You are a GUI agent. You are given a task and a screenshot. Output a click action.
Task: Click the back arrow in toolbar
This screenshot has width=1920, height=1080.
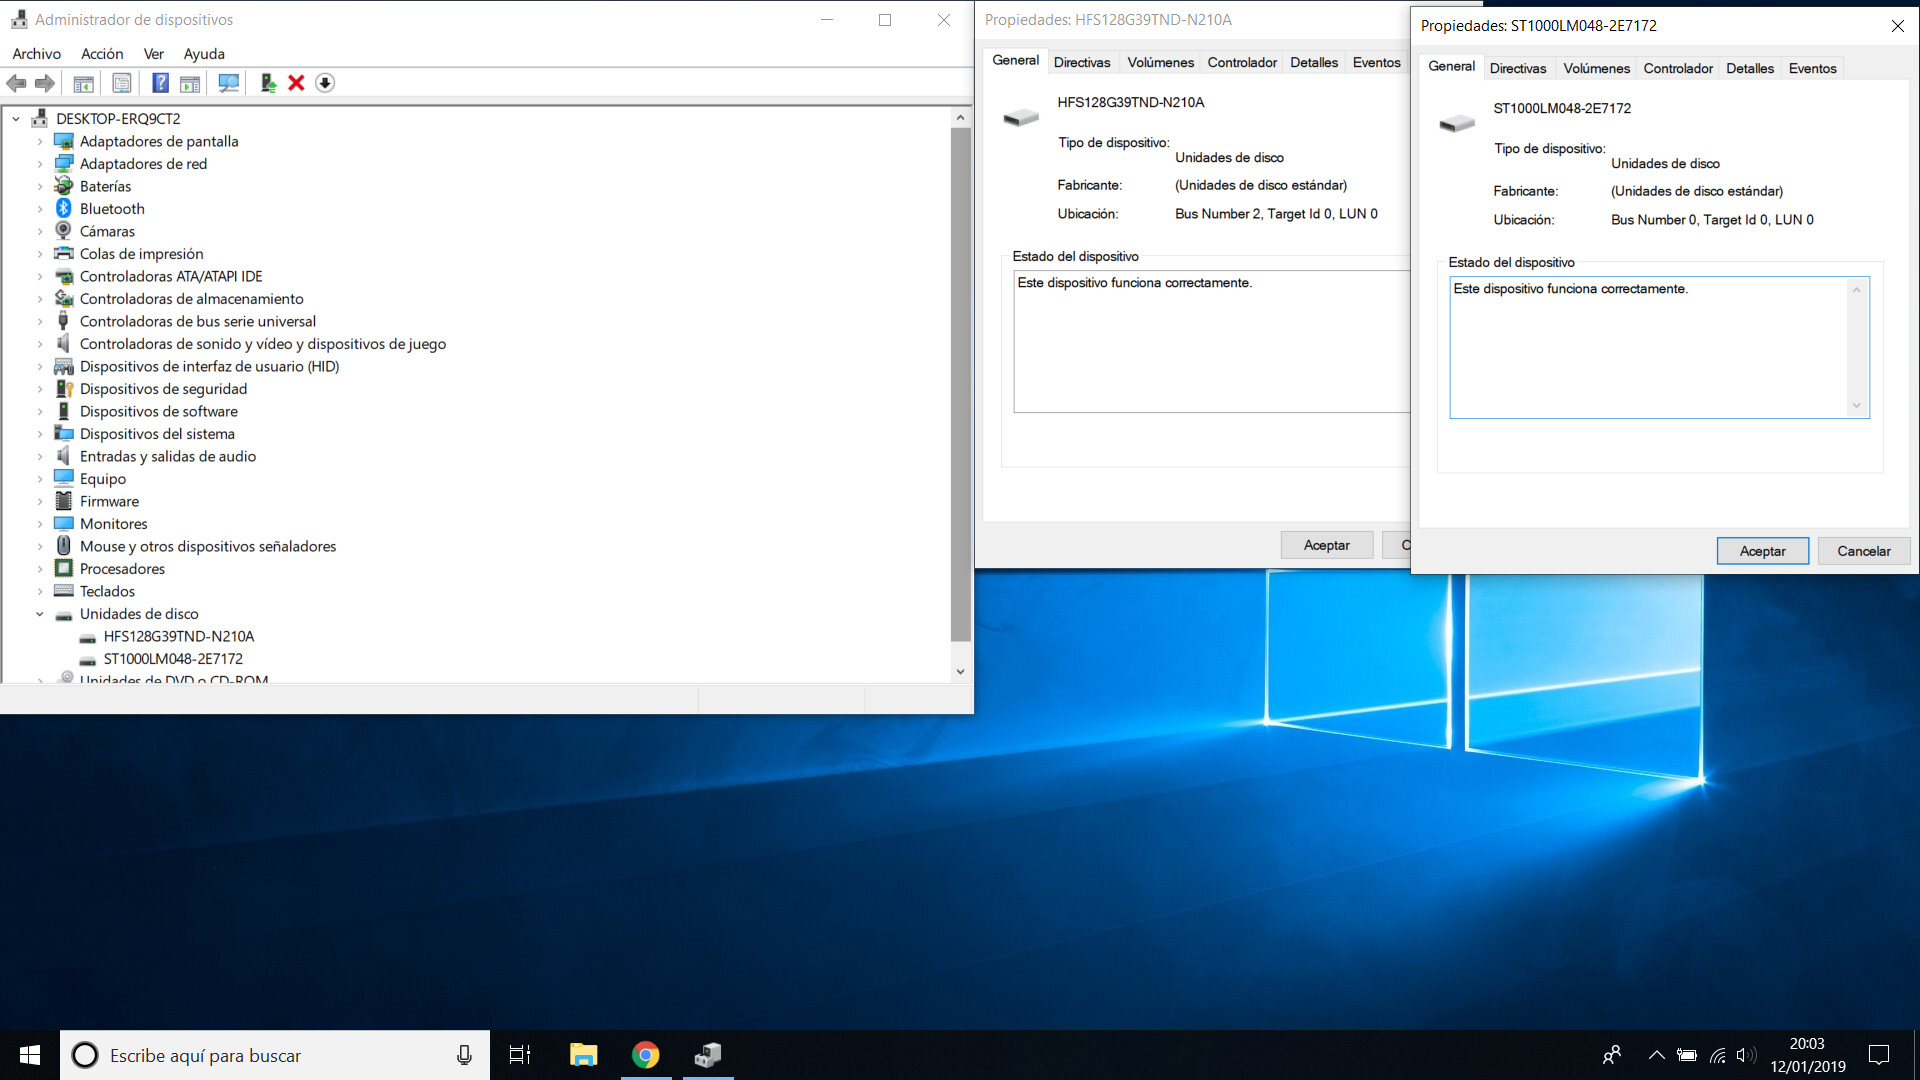pyautogui.click(x=17, y=83)
